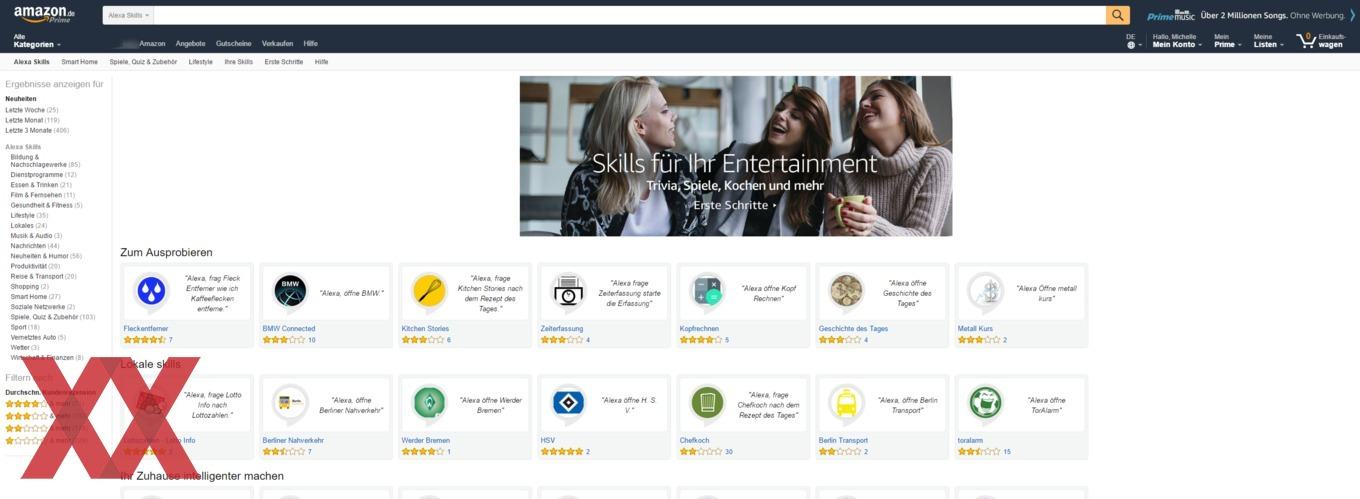Click the Fleckentferner skill name link
Screen dimensions: 1360x499
click(146, 328)
